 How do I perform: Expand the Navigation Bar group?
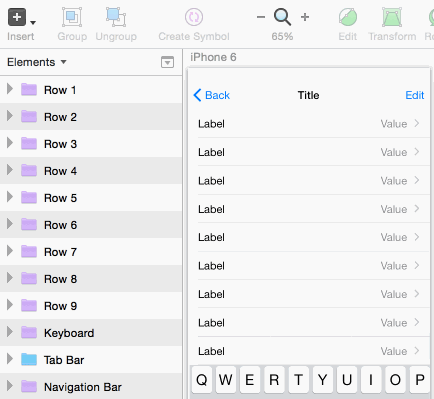coord(10,386)
